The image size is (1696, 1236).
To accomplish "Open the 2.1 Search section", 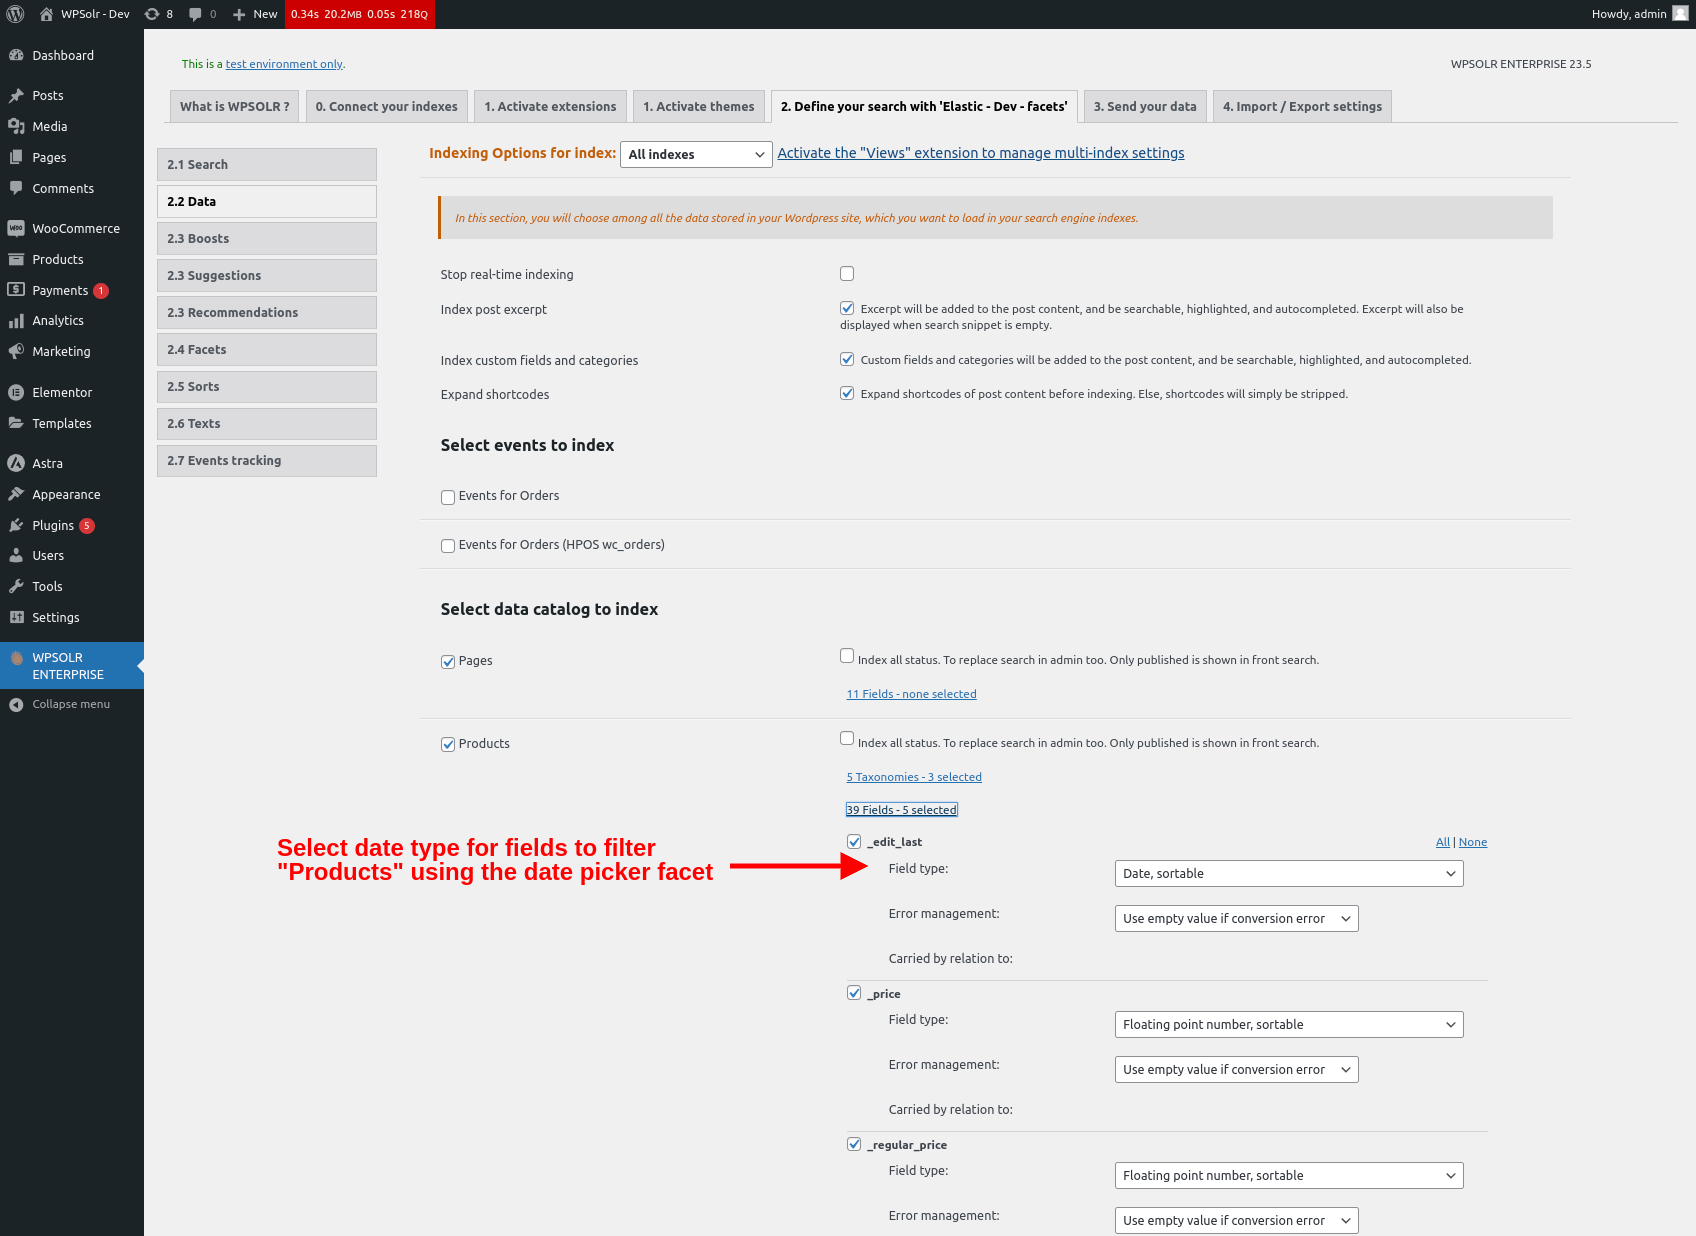I will (267, 165).
